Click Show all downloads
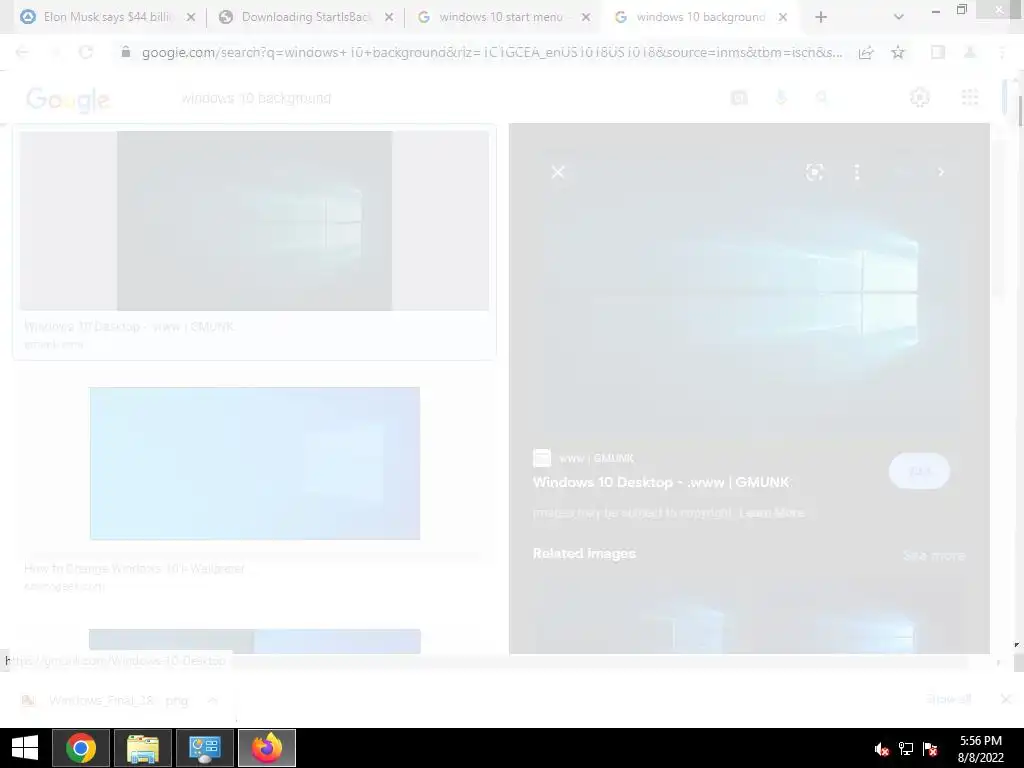The width and height of the screenshot is (1024, 768). (949, 699)
